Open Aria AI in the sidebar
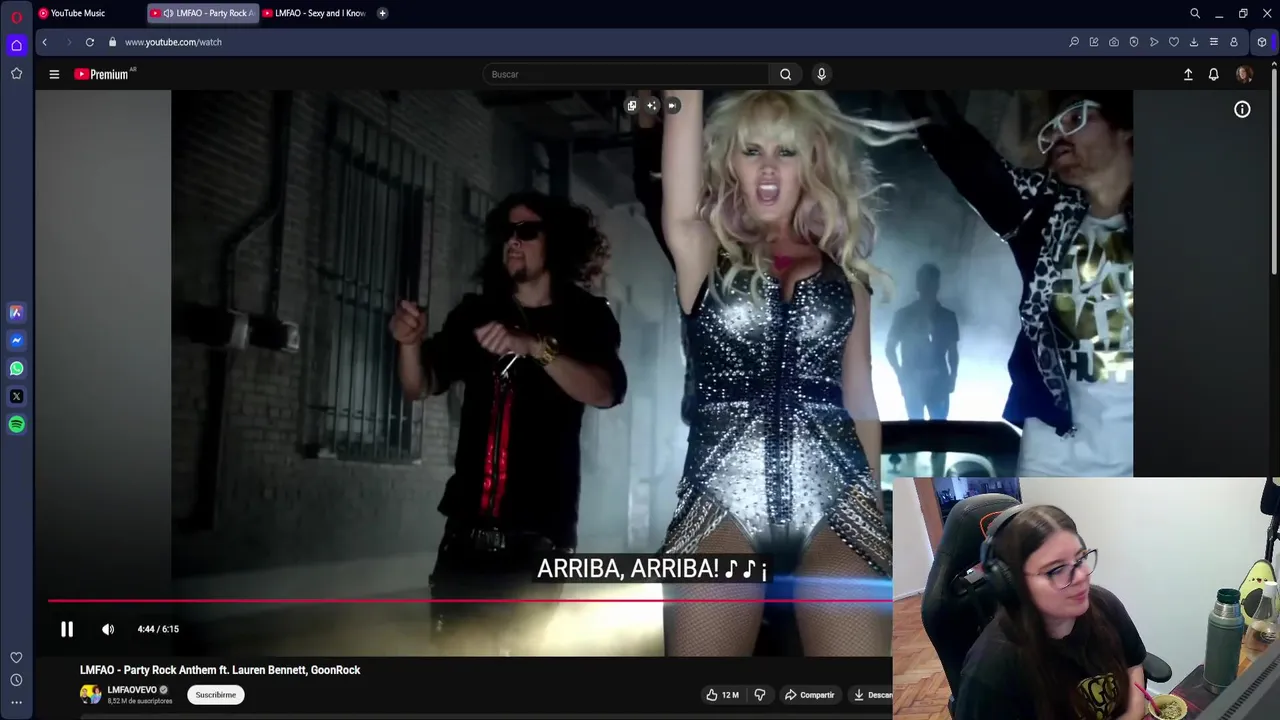 [16, 312]
